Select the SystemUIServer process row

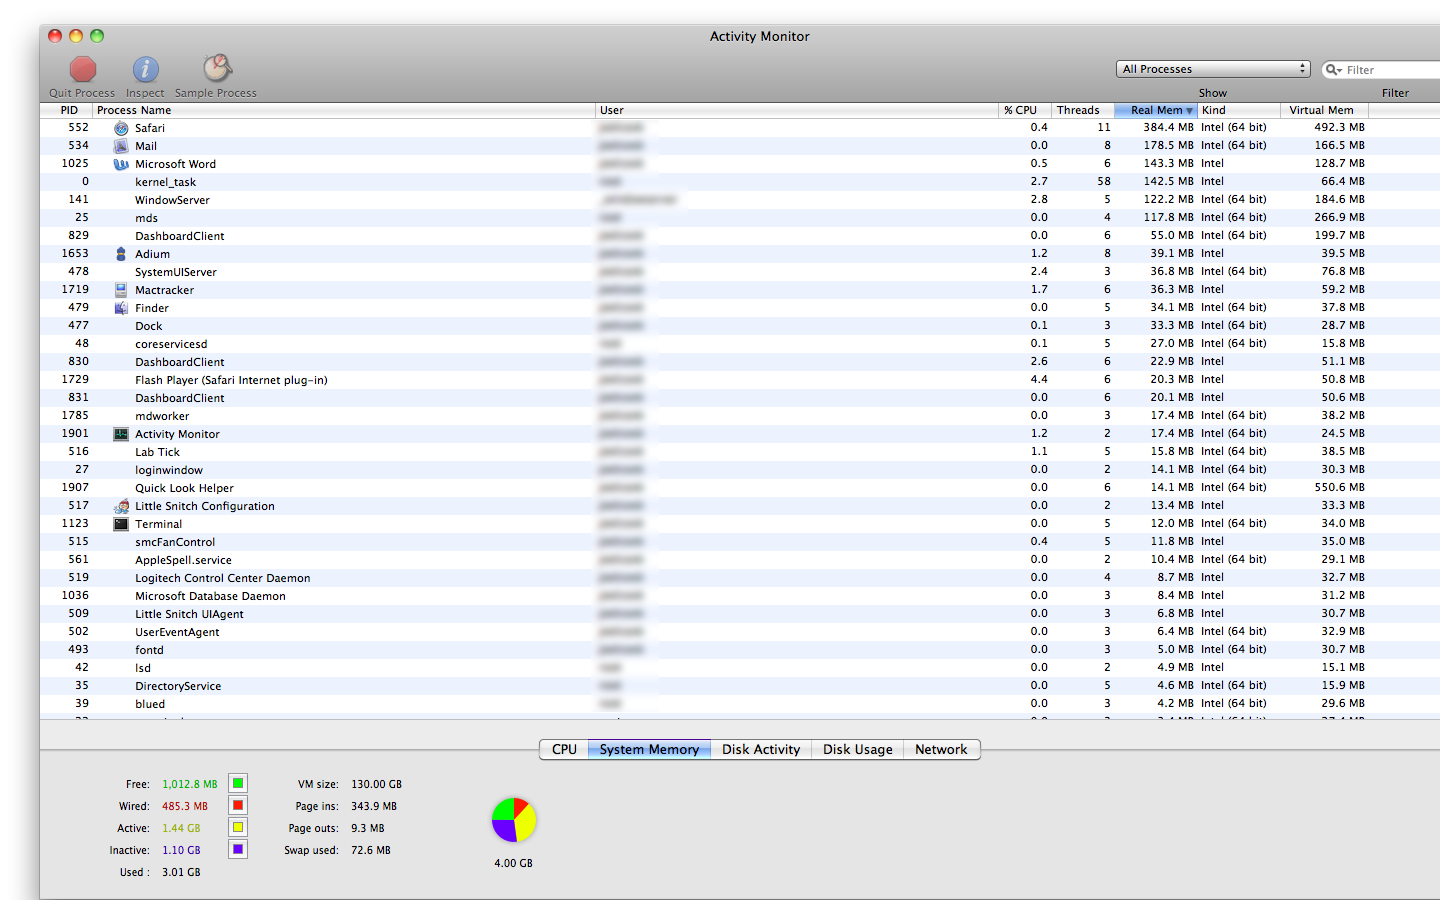click(x=740, y=272)
